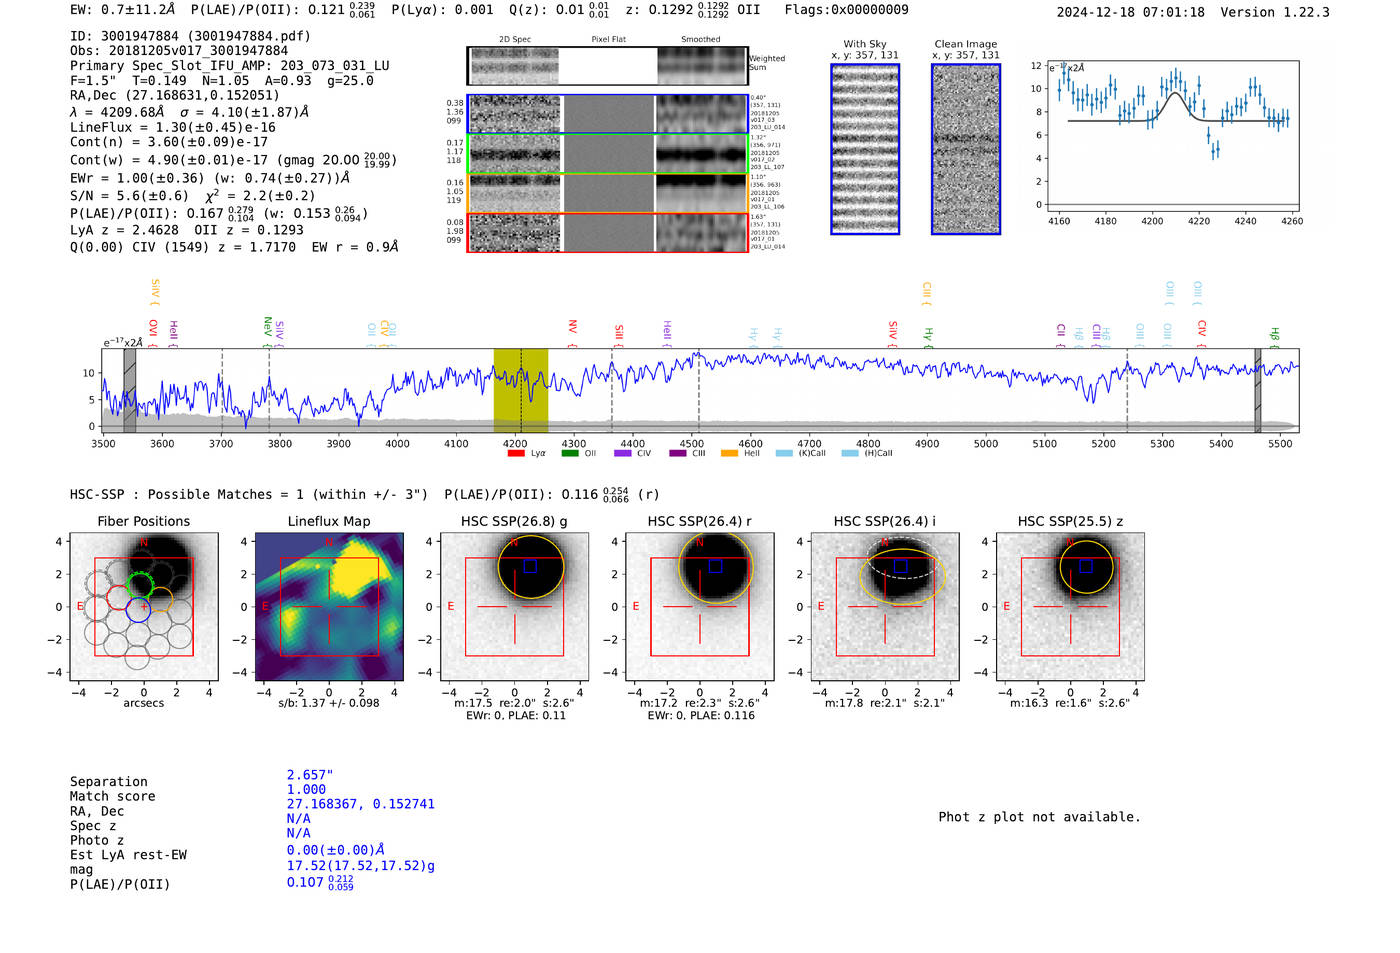Click the CIII legend swatch
Viewport: 1400px width, 953px height.
coord(678,453)
